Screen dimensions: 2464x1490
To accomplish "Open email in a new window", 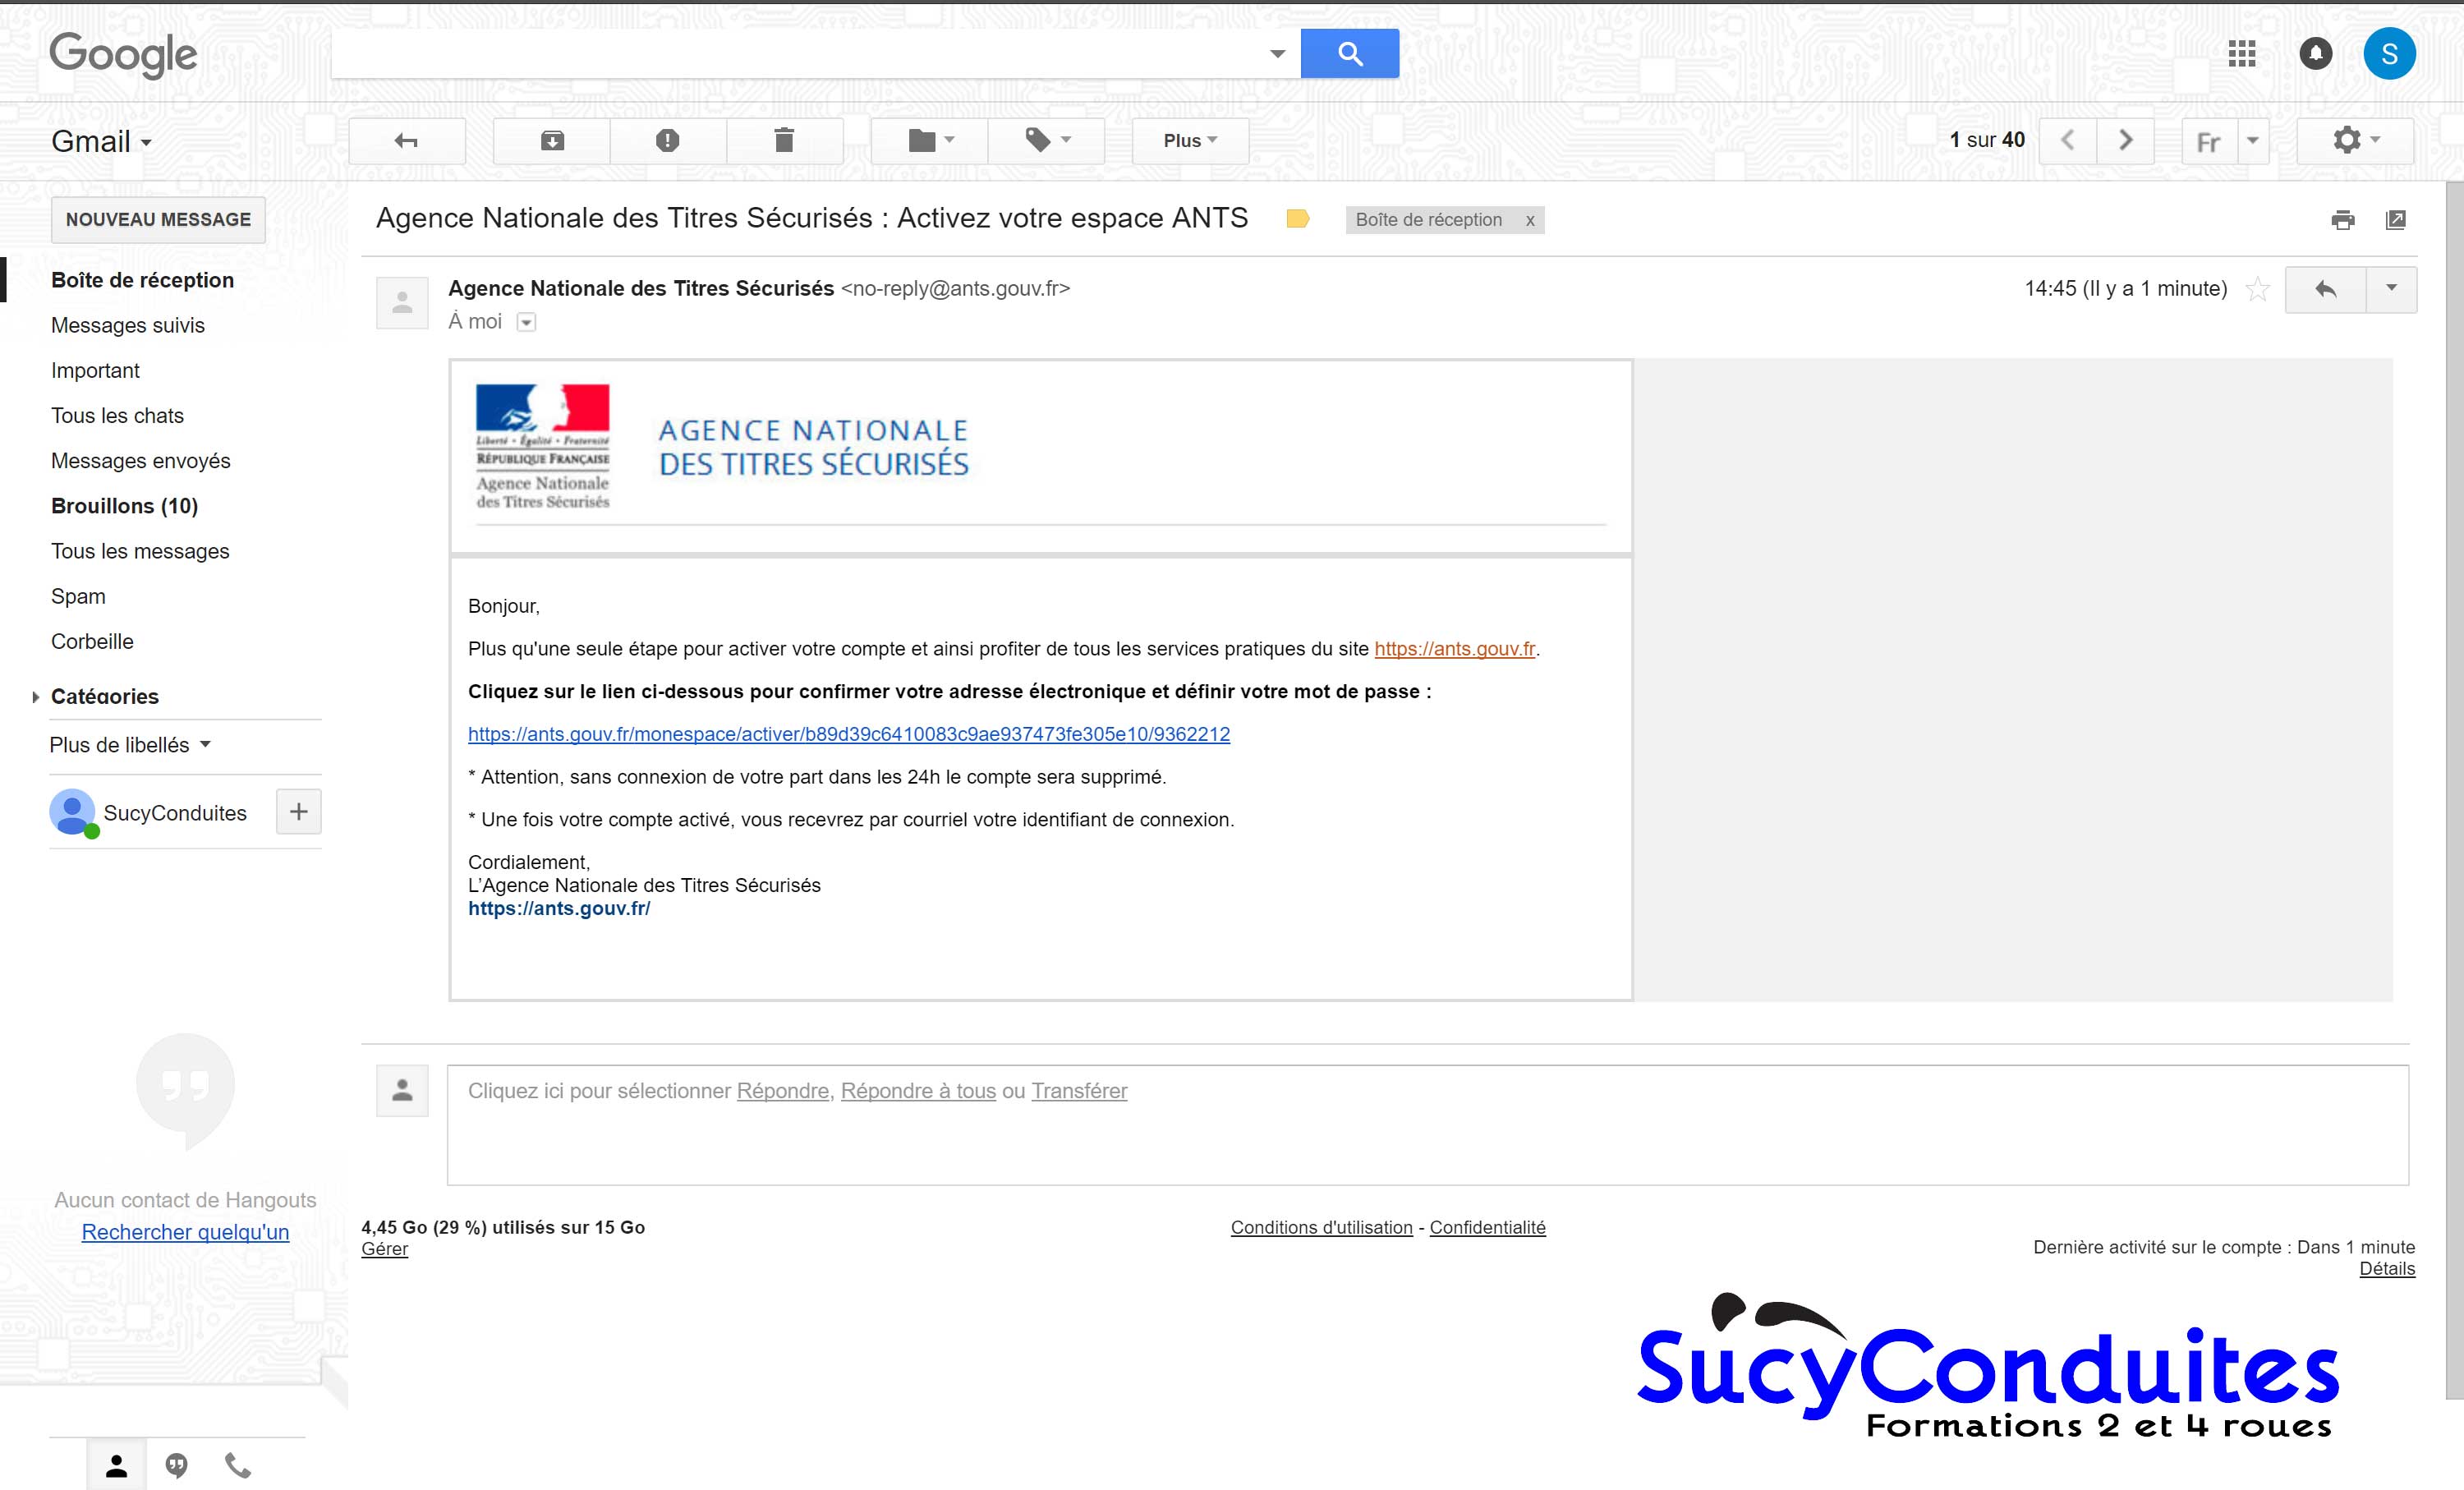I will click(2396, 220).
